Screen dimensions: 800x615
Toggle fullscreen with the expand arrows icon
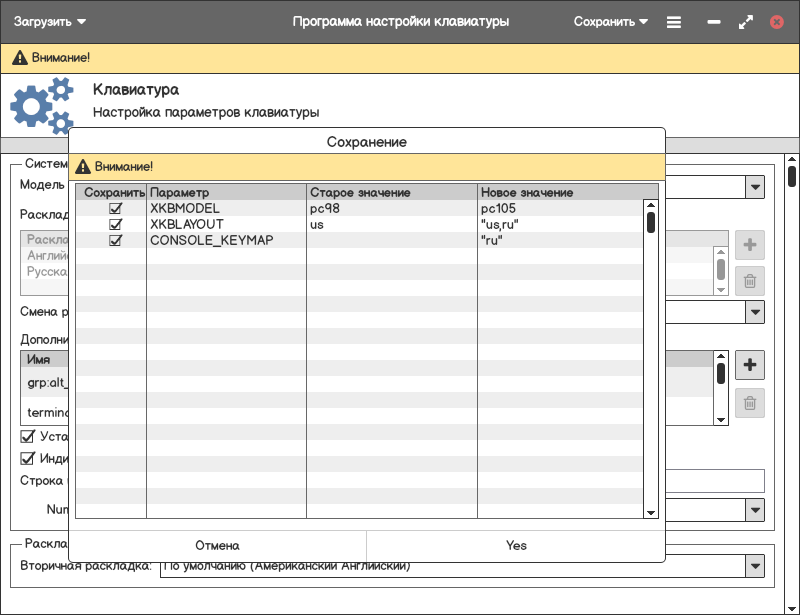coord(745,22)
